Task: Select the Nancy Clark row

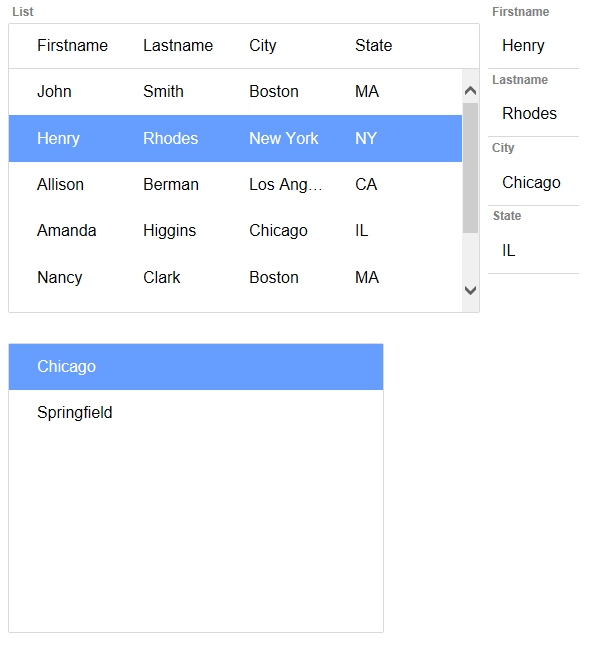Action: pyautogui.click(x=235, y=277)
